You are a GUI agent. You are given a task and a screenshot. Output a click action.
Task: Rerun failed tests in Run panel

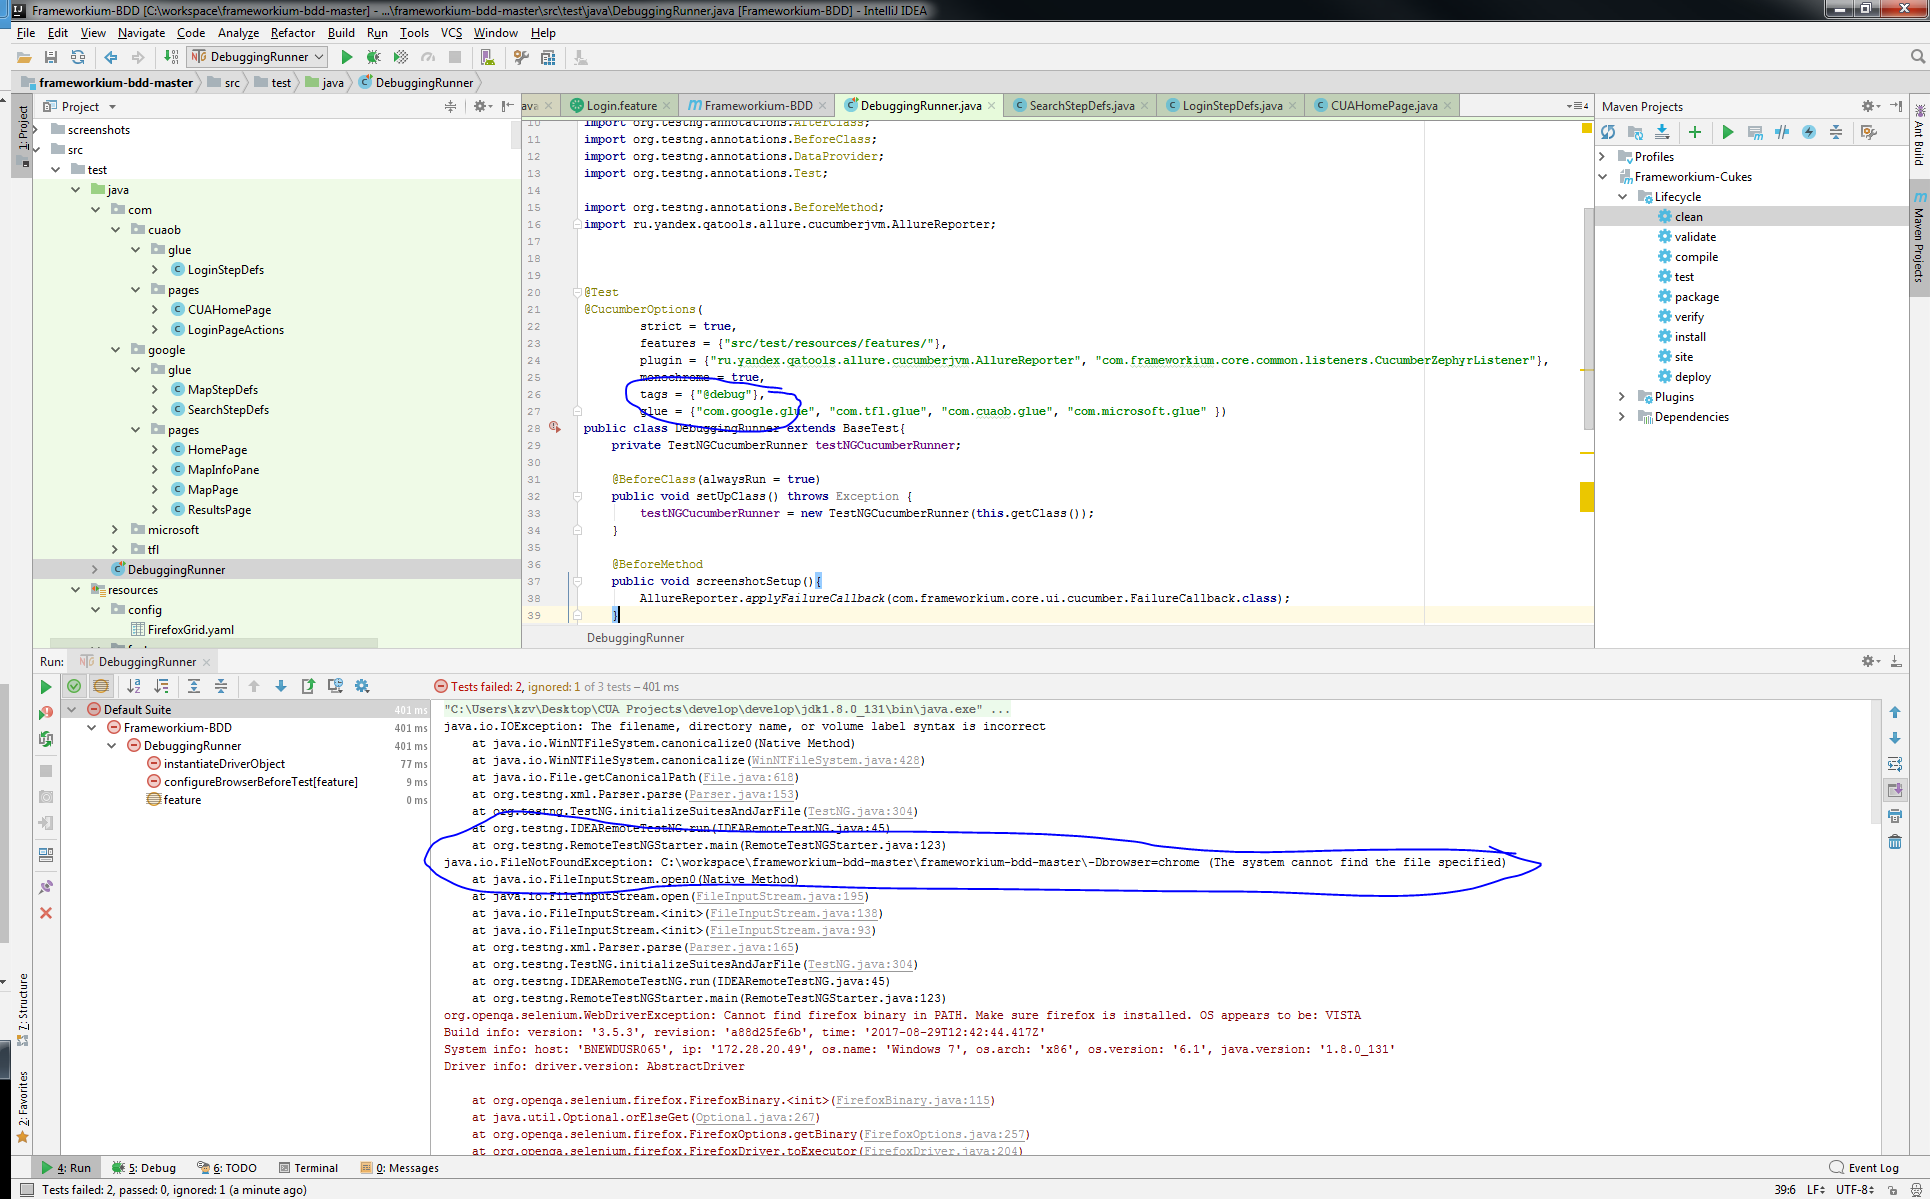click(x=46, y=713)
